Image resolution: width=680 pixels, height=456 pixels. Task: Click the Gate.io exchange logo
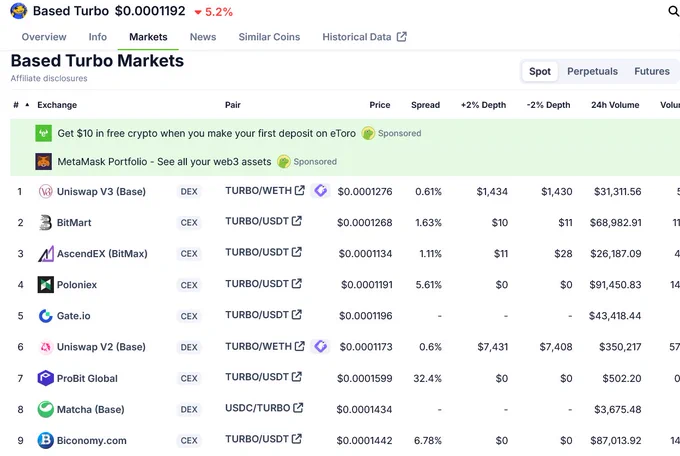point(46,316)
